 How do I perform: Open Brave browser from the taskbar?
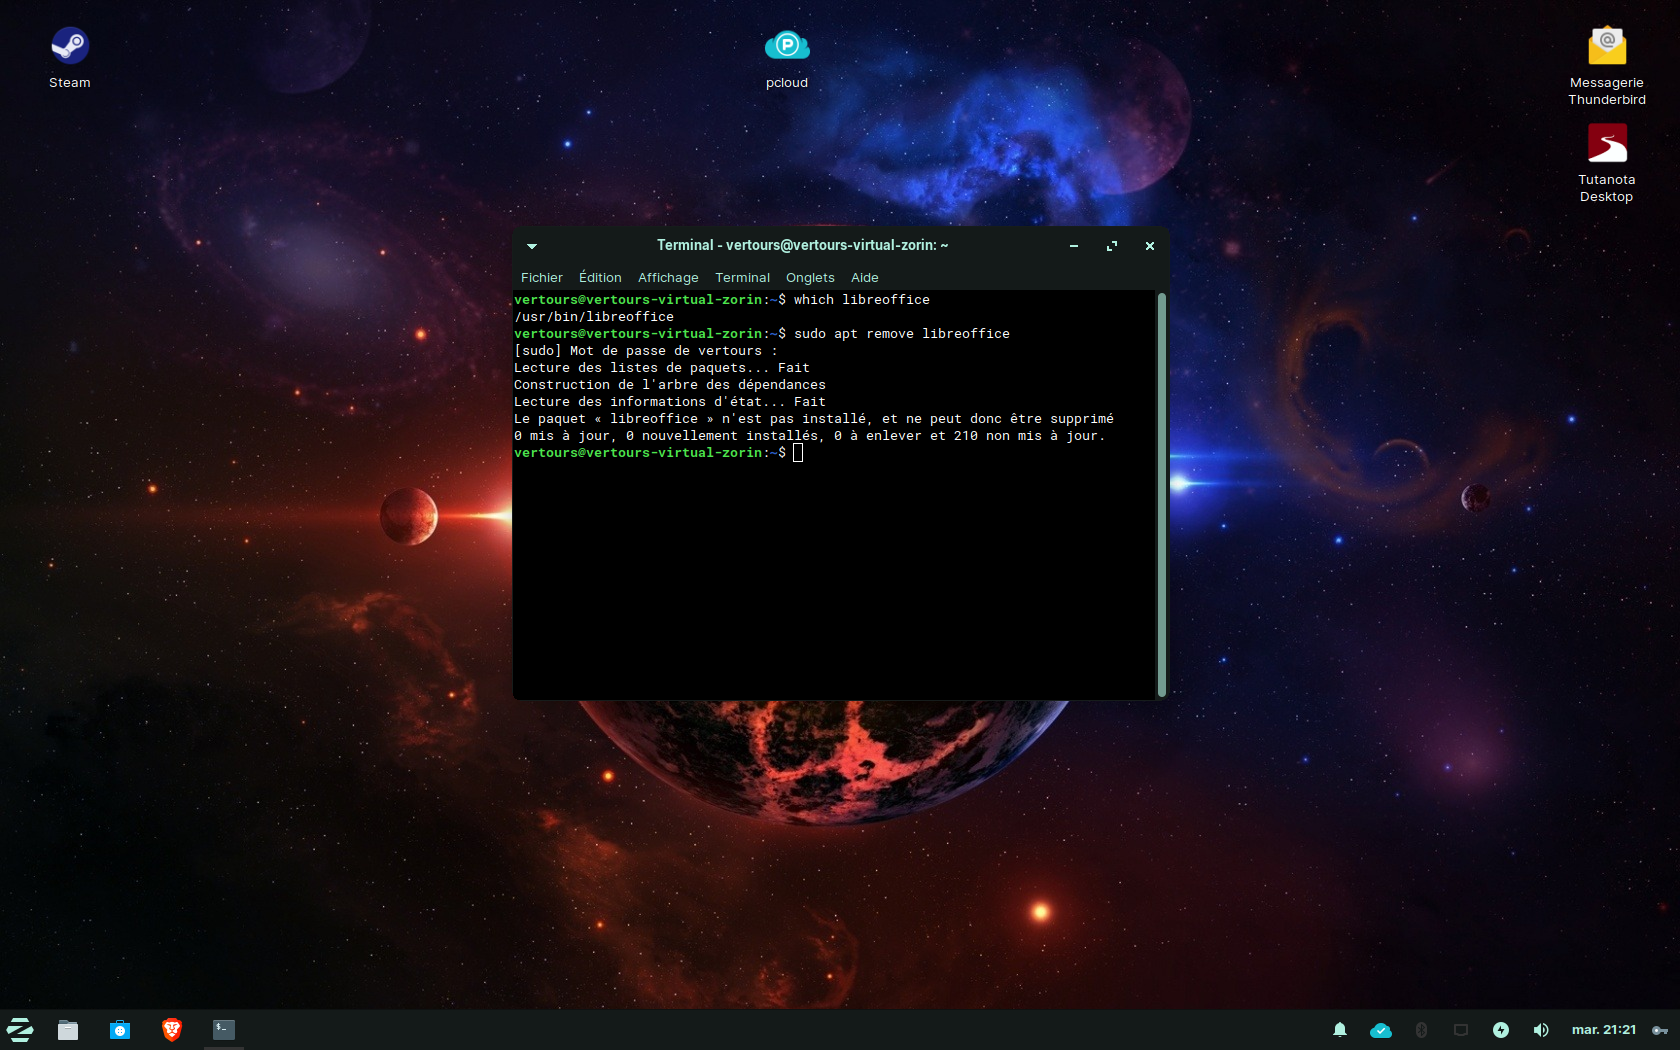172,1030
